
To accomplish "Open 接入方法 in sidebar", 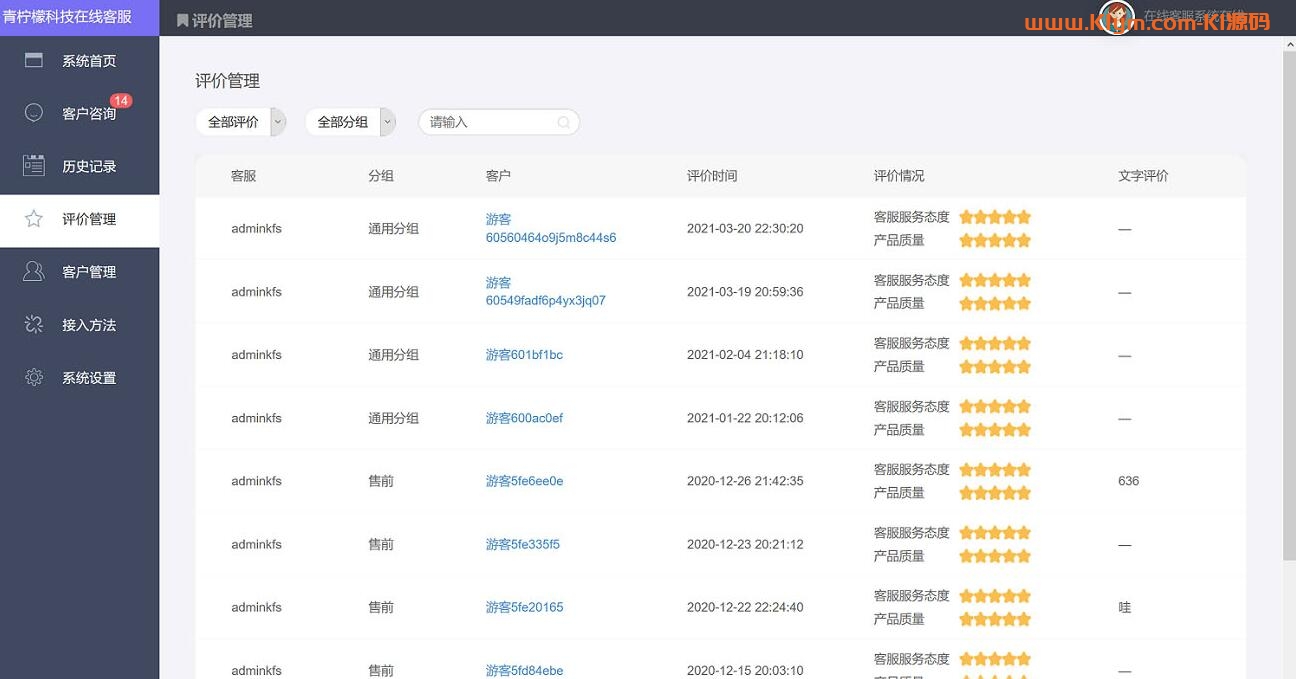I will pyautogui.click(x=79, y=325).
